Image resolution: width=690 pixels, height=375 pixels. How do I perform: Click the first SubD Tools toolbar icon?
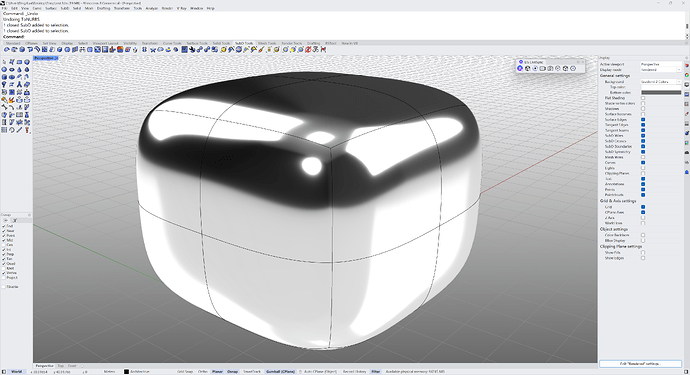tap(7, 50)
